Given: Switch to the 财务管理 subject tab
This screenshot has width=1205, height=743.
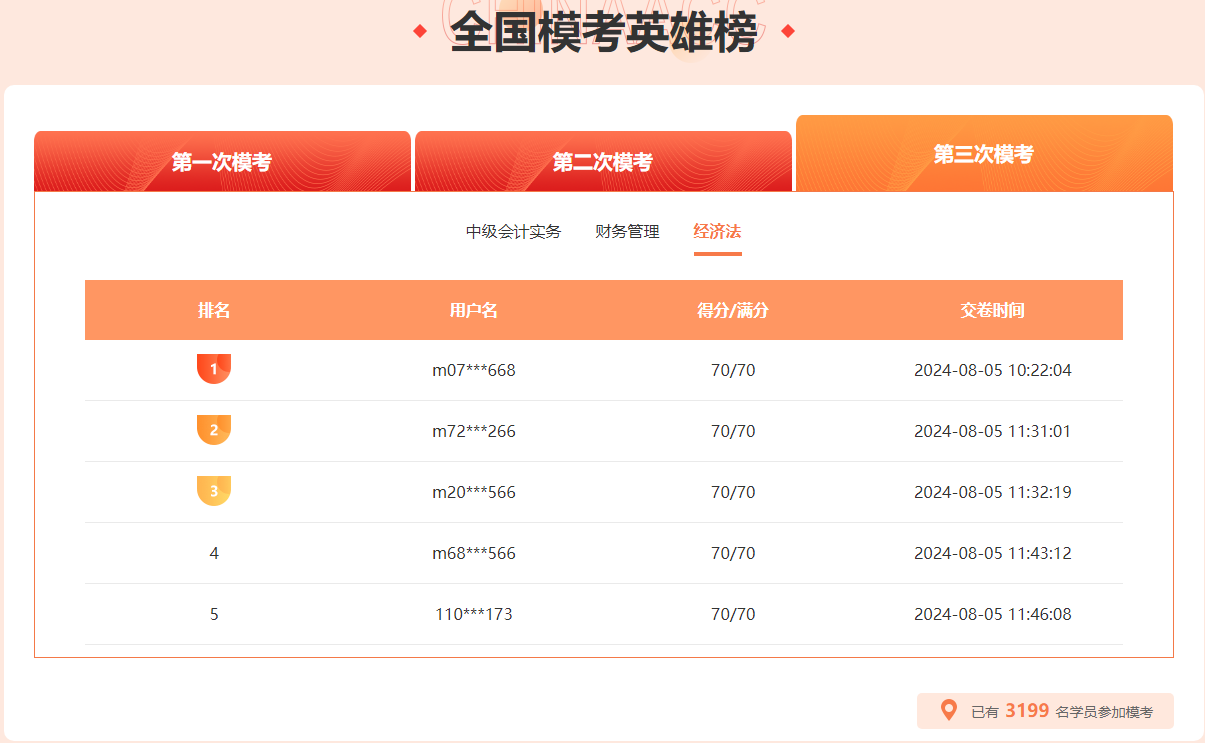Looking at the screenshot, I should [626, 231].
